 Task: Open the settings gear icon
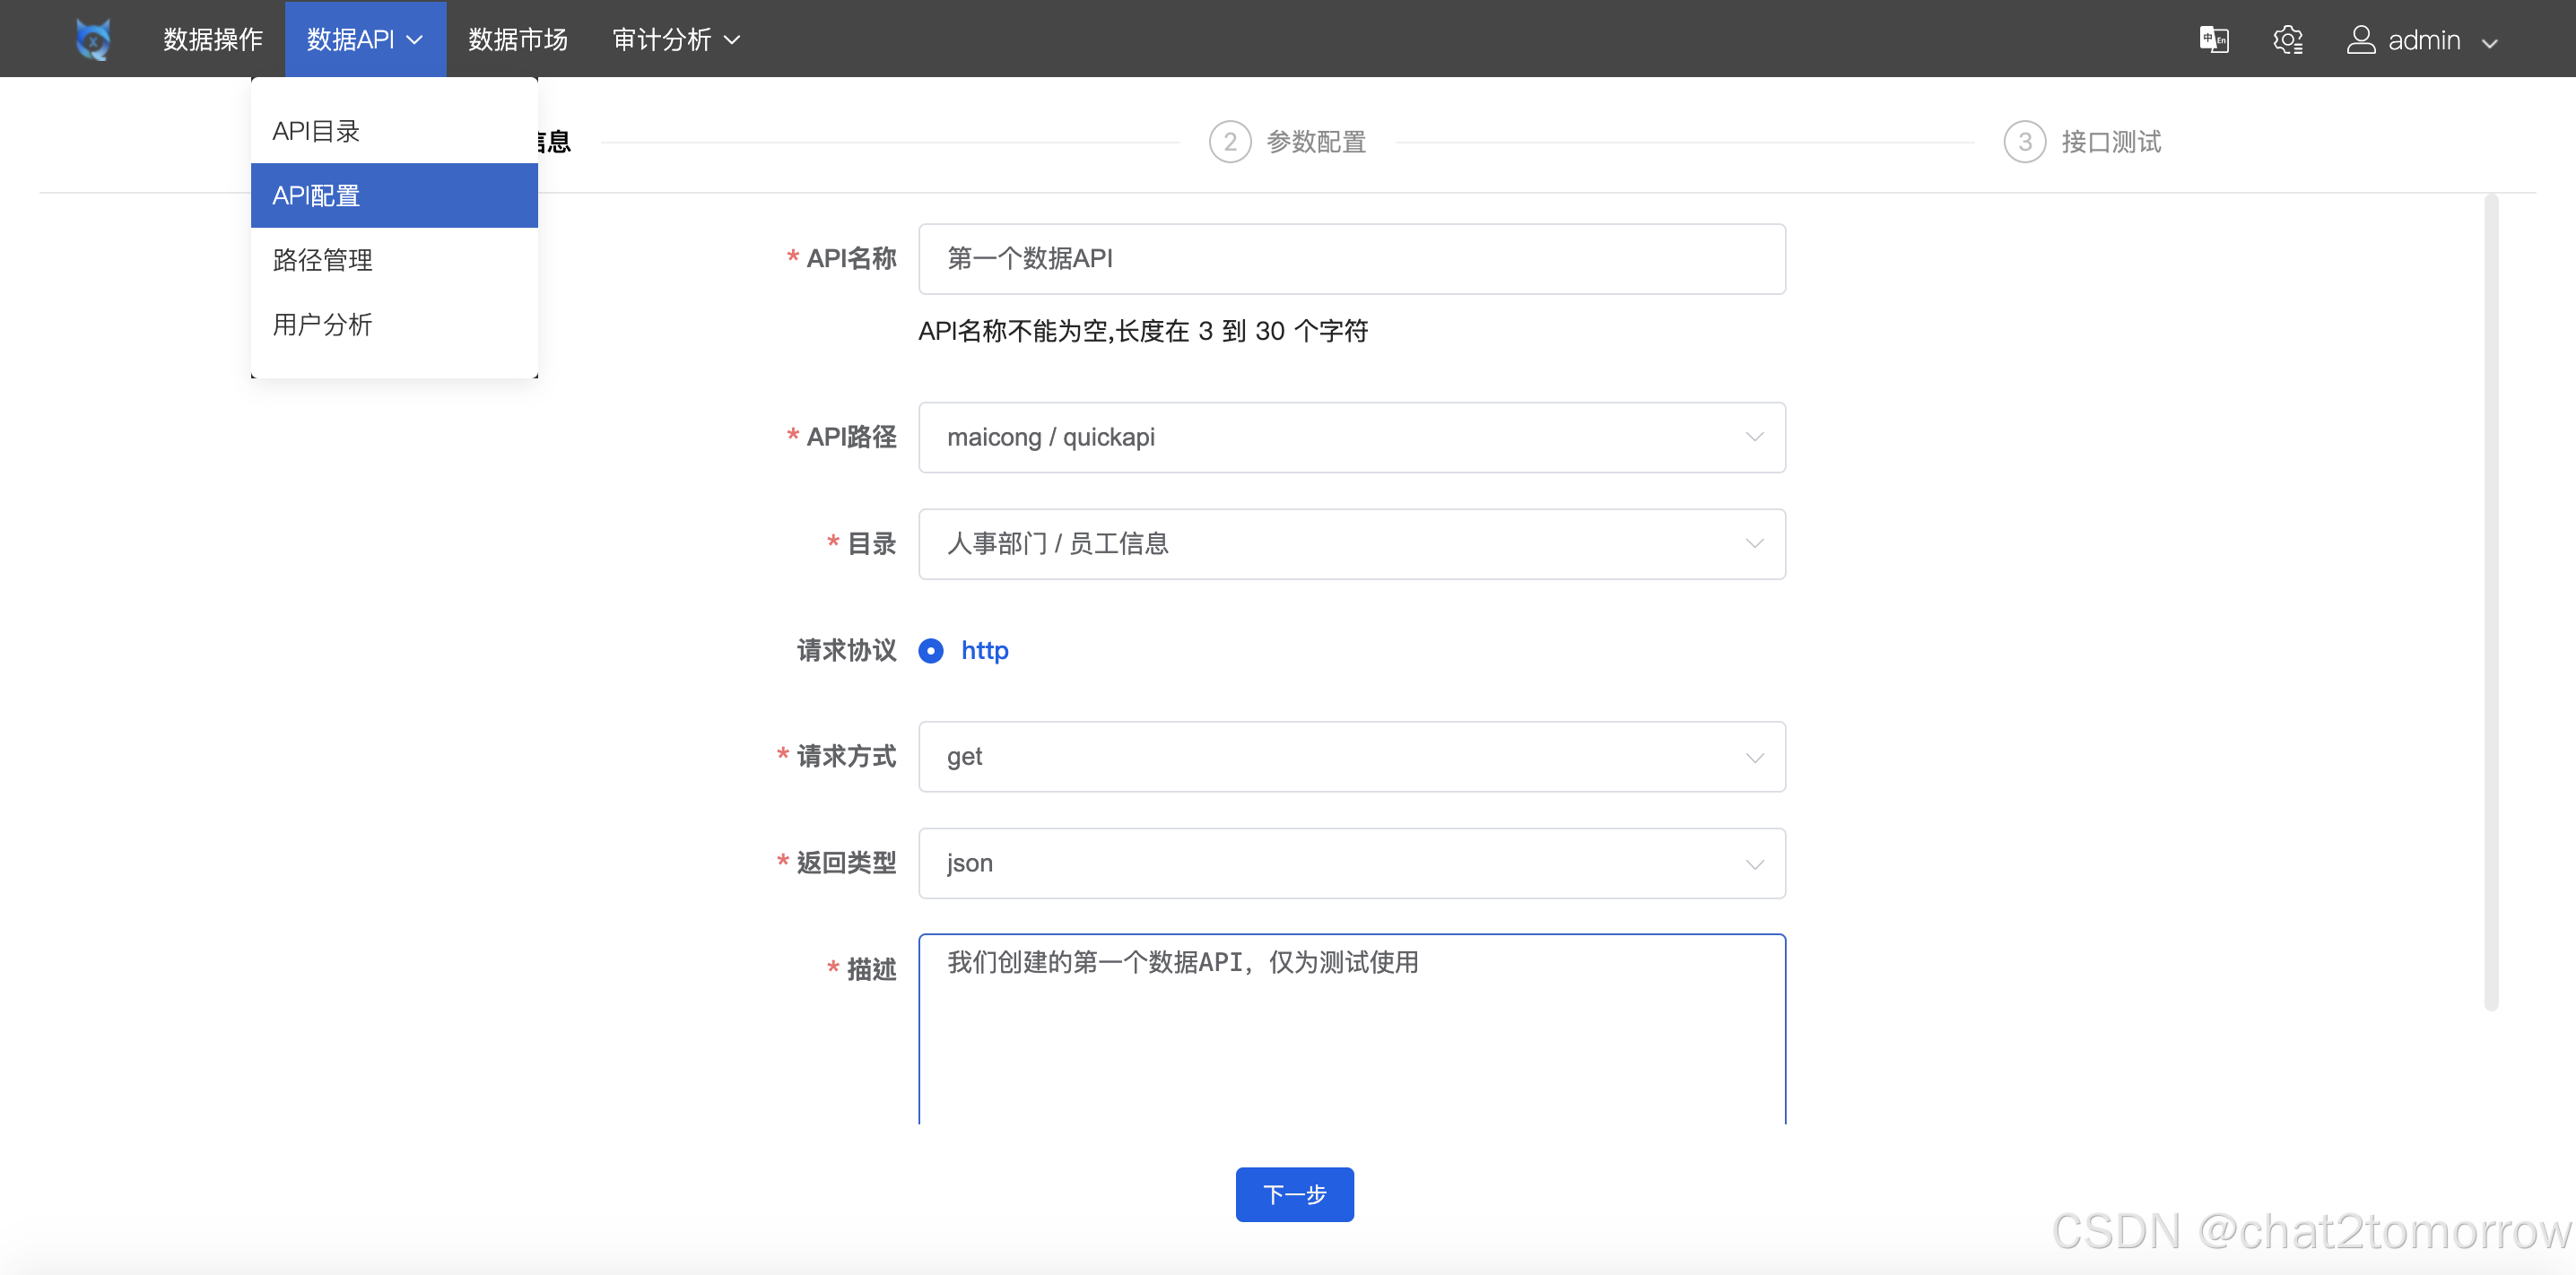2287,40
